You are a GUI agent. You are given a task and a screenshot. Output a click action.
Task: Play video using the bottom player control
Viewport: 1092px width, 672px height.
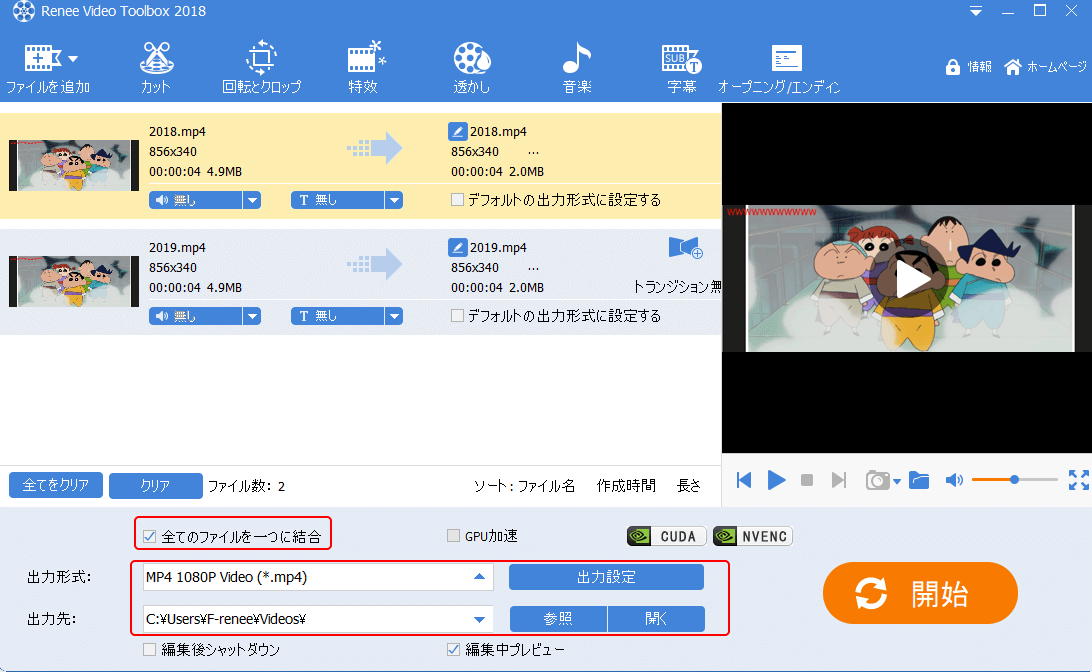click(x=777, y=480)
